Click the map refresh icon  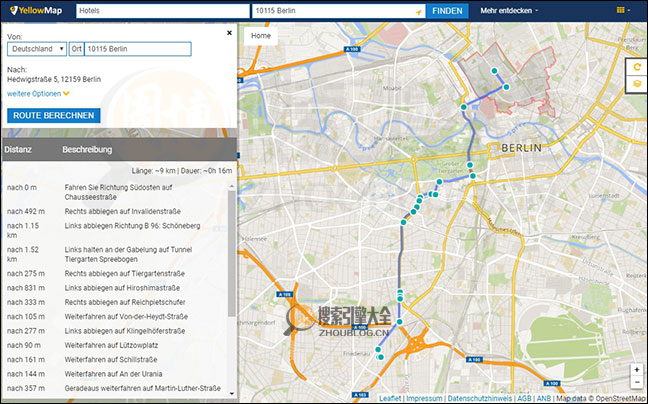click(637, 67)
